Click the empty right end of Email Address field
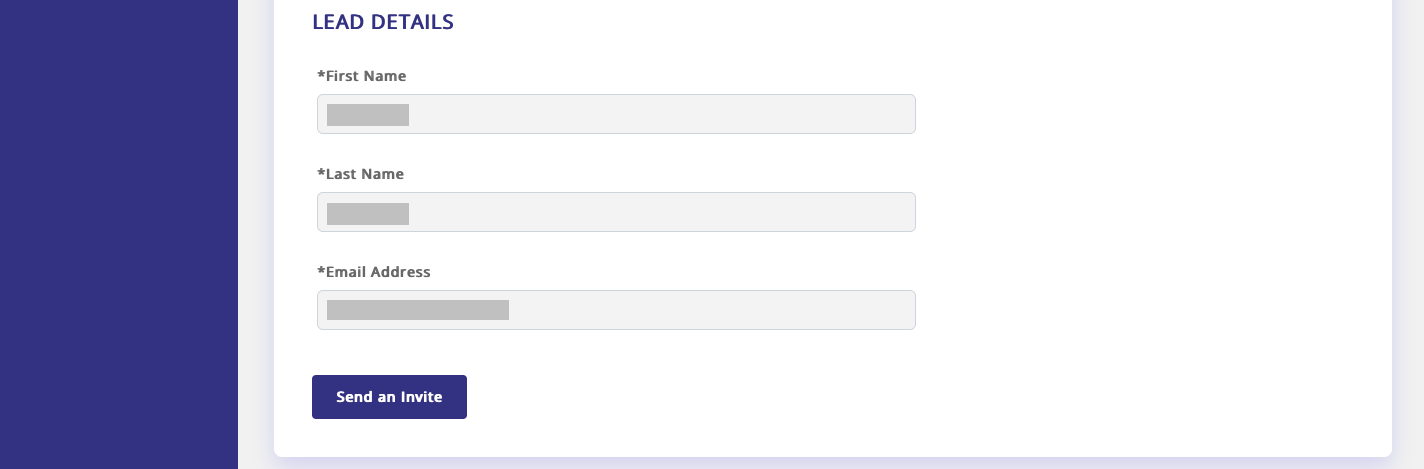This screenshot has width=1424, height=469. tap(860, 310)
